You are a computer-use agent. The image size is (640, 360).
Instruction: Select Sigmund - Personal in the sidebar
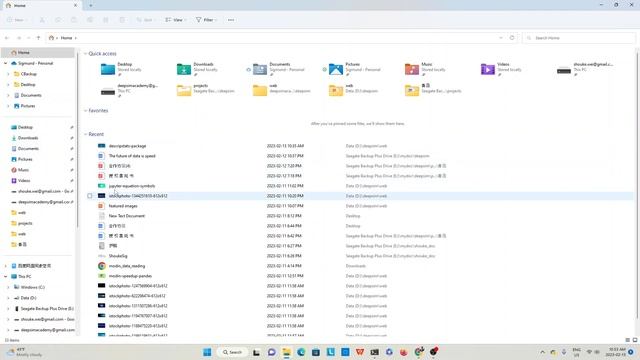point(35,63)
